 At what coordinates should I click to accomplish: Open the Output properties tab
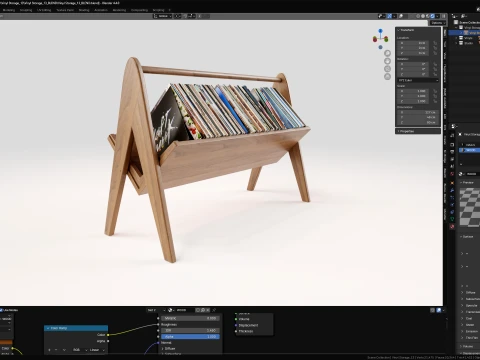tap(452, 152)
